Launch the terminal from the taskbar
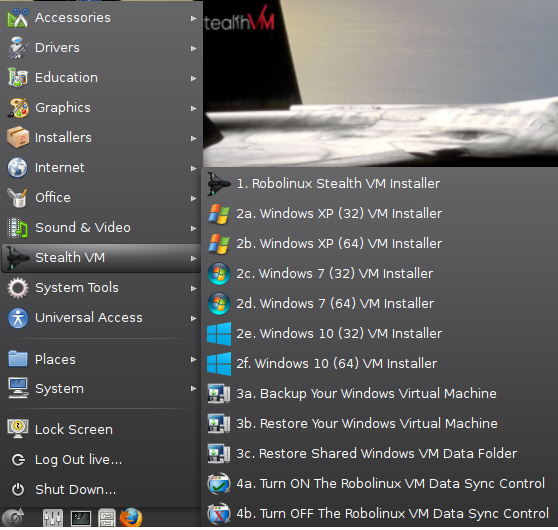The height and width of the screenshot is (530, 558). coord(81,518)
